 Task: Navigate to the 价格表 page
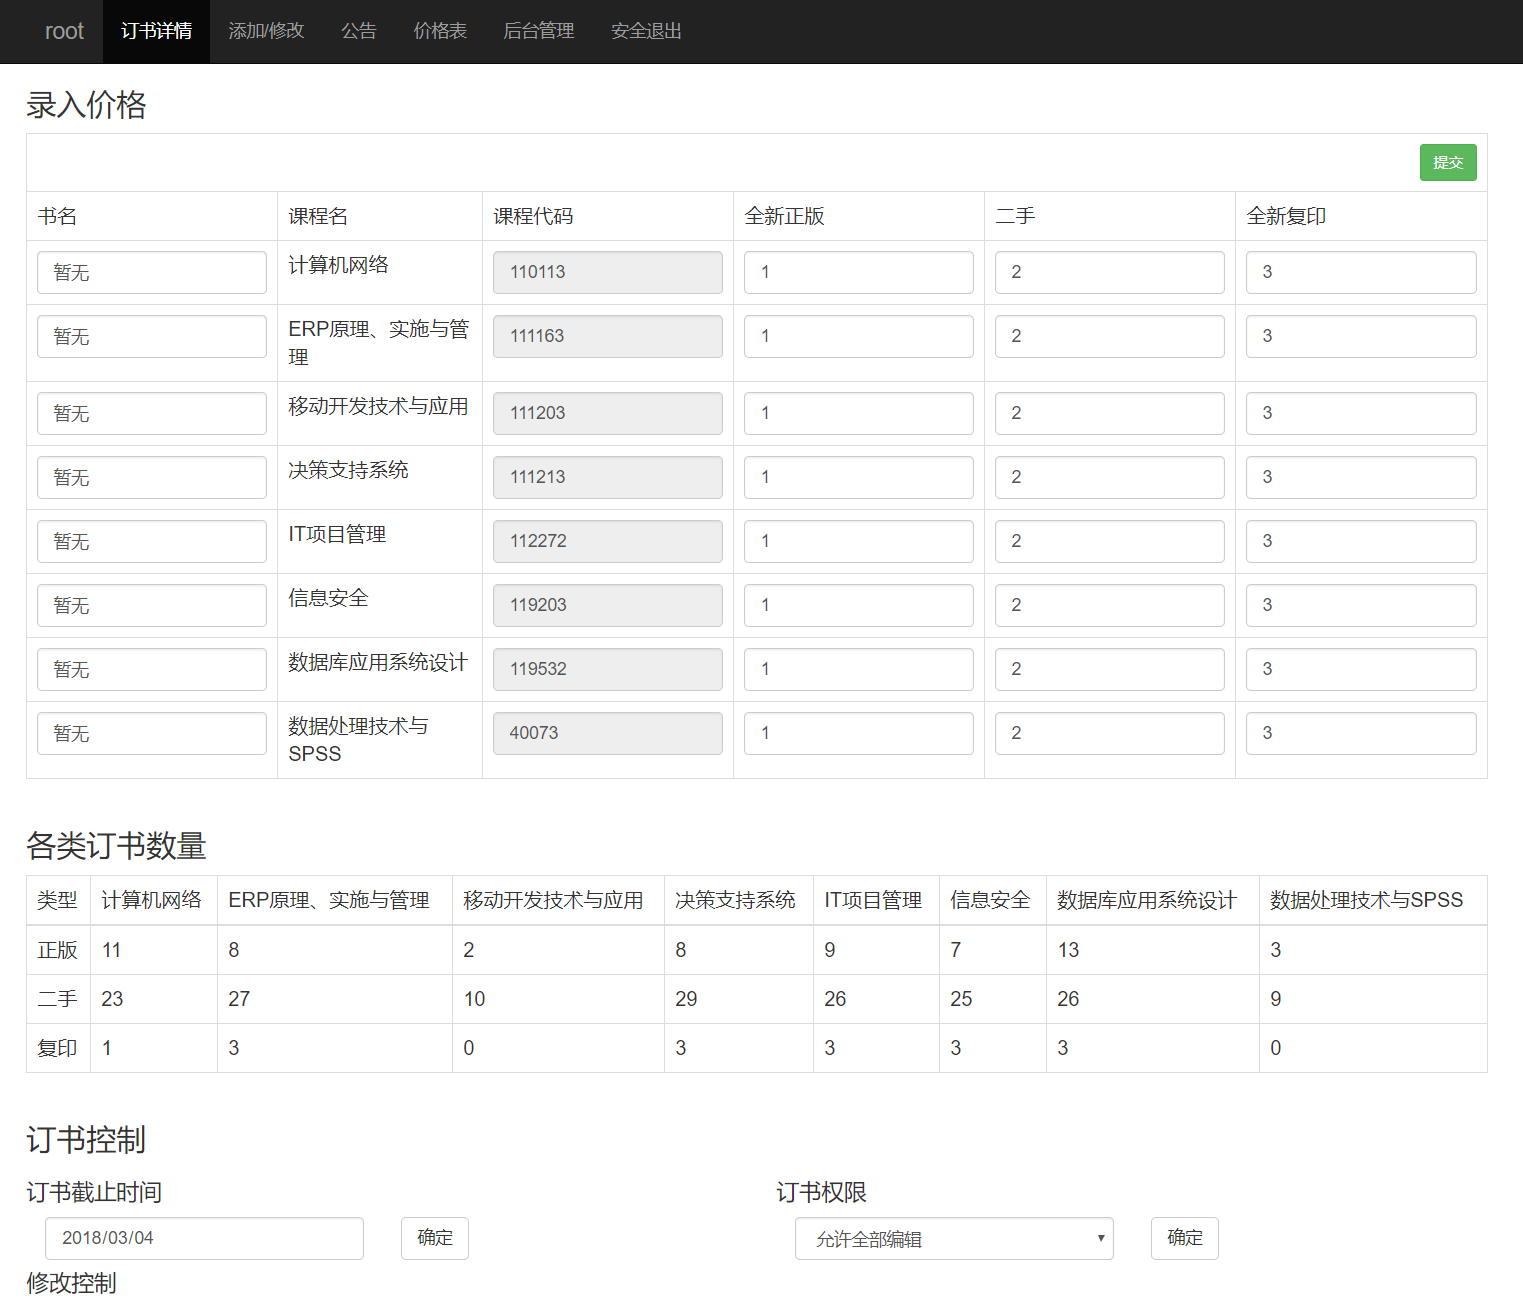tap(440, 31)
